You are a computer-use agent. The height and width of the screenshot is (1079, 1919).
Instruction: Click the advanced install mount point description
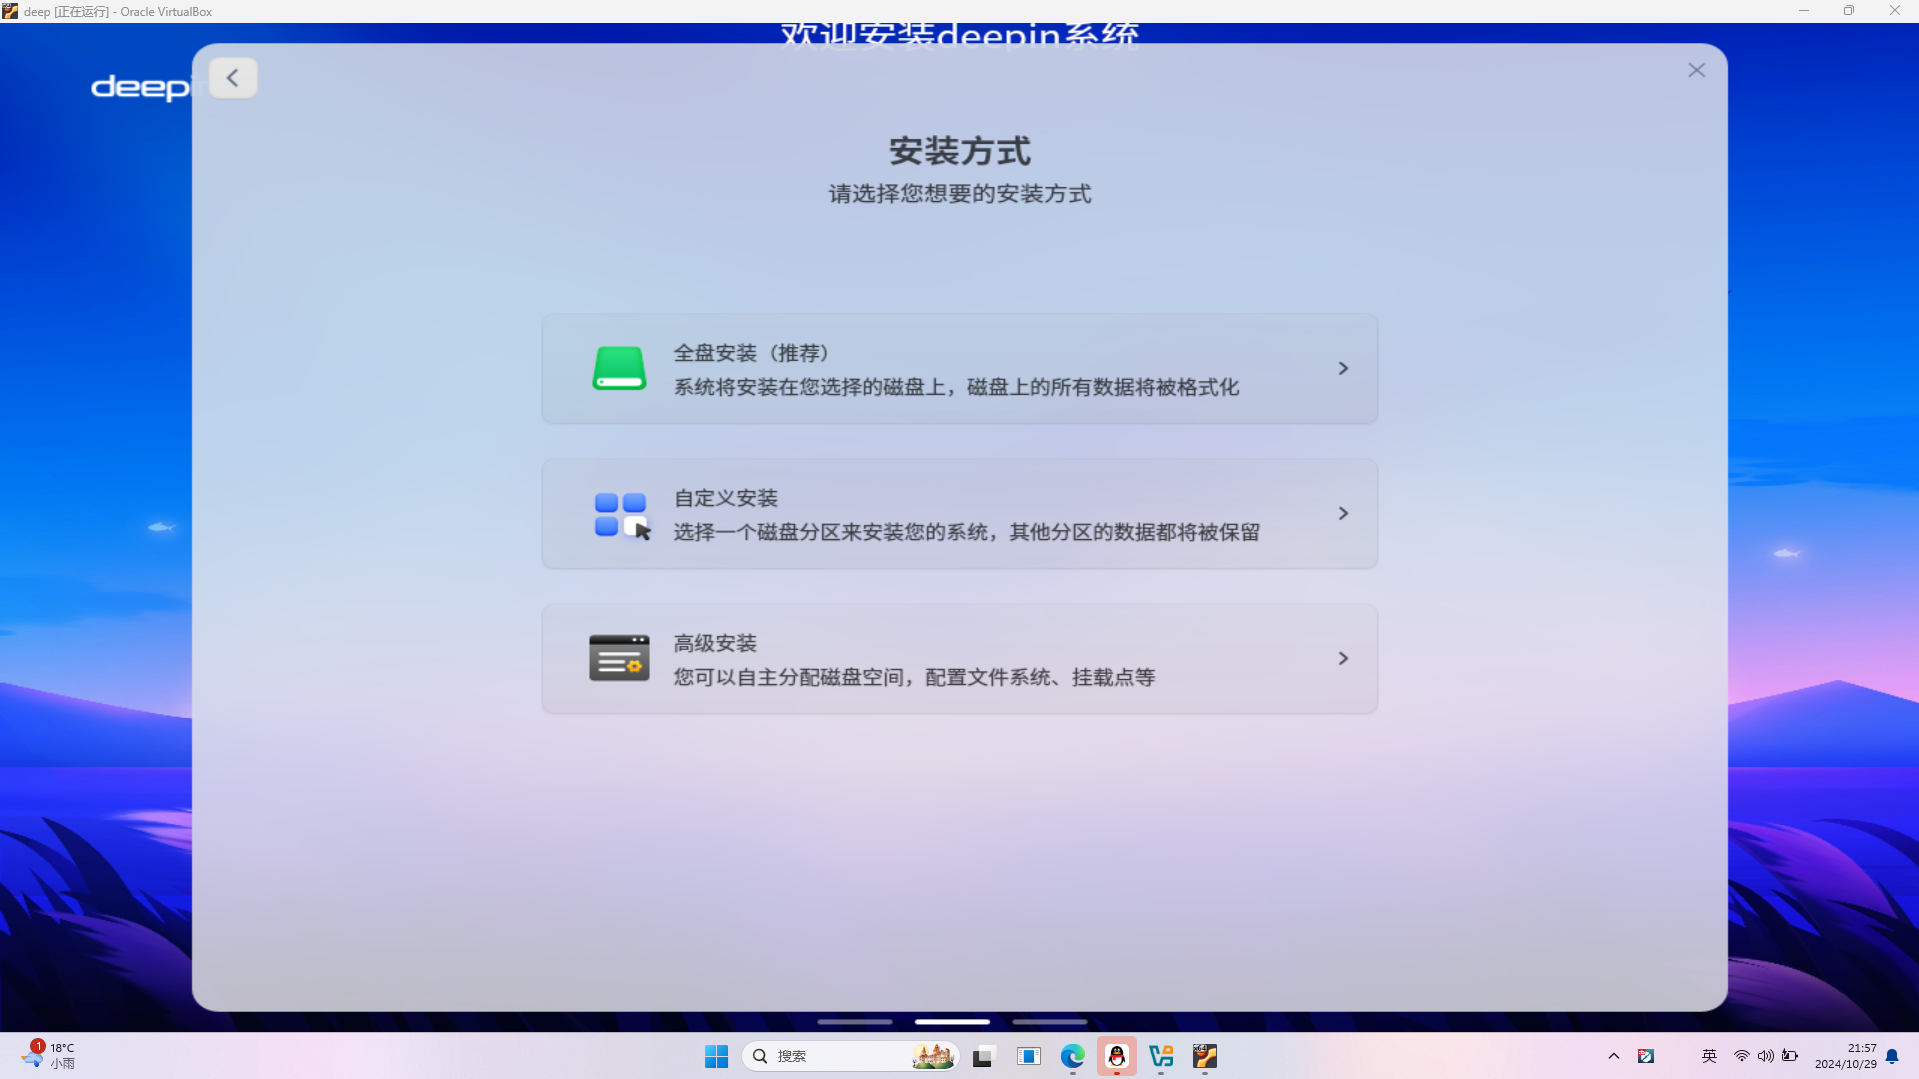[914, 677]
